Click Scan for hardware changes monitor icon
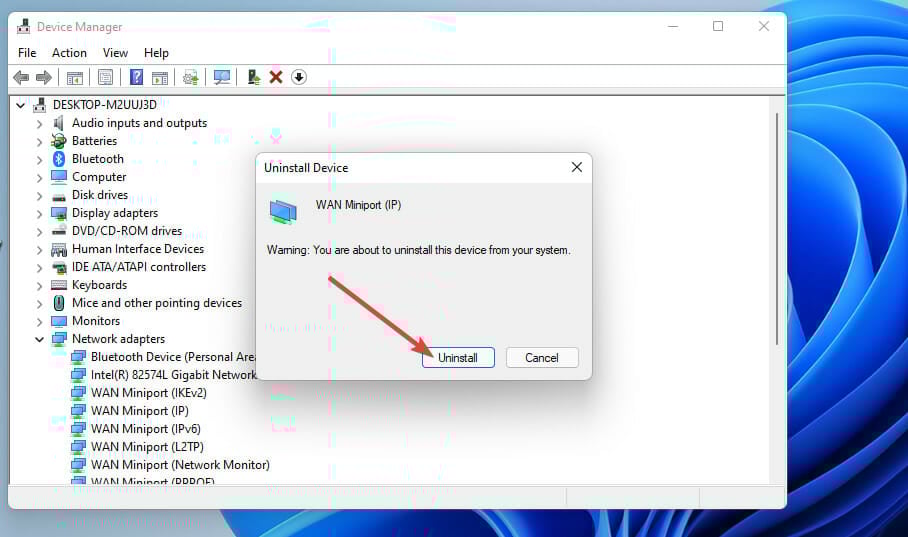908x537 pixels. click(x=222, y=77)
